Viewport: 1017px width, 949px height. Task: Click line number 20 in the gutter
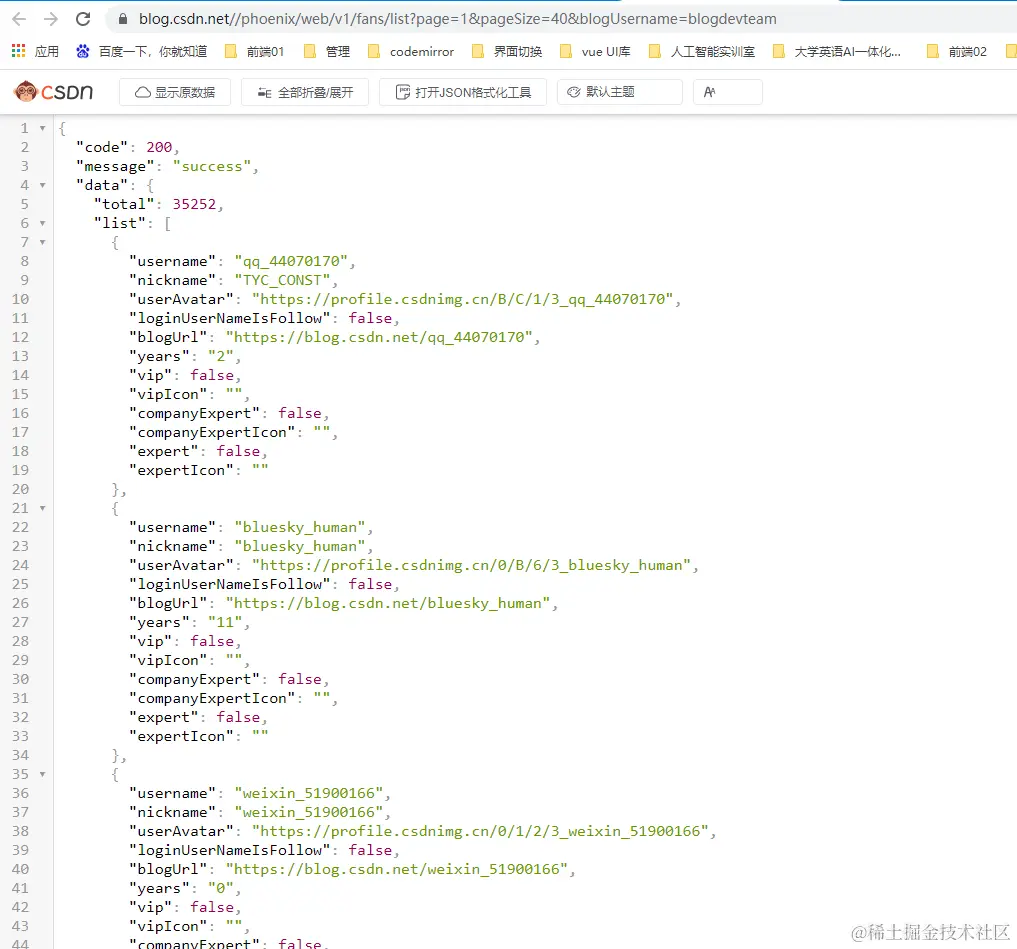(x=20, y=489)
